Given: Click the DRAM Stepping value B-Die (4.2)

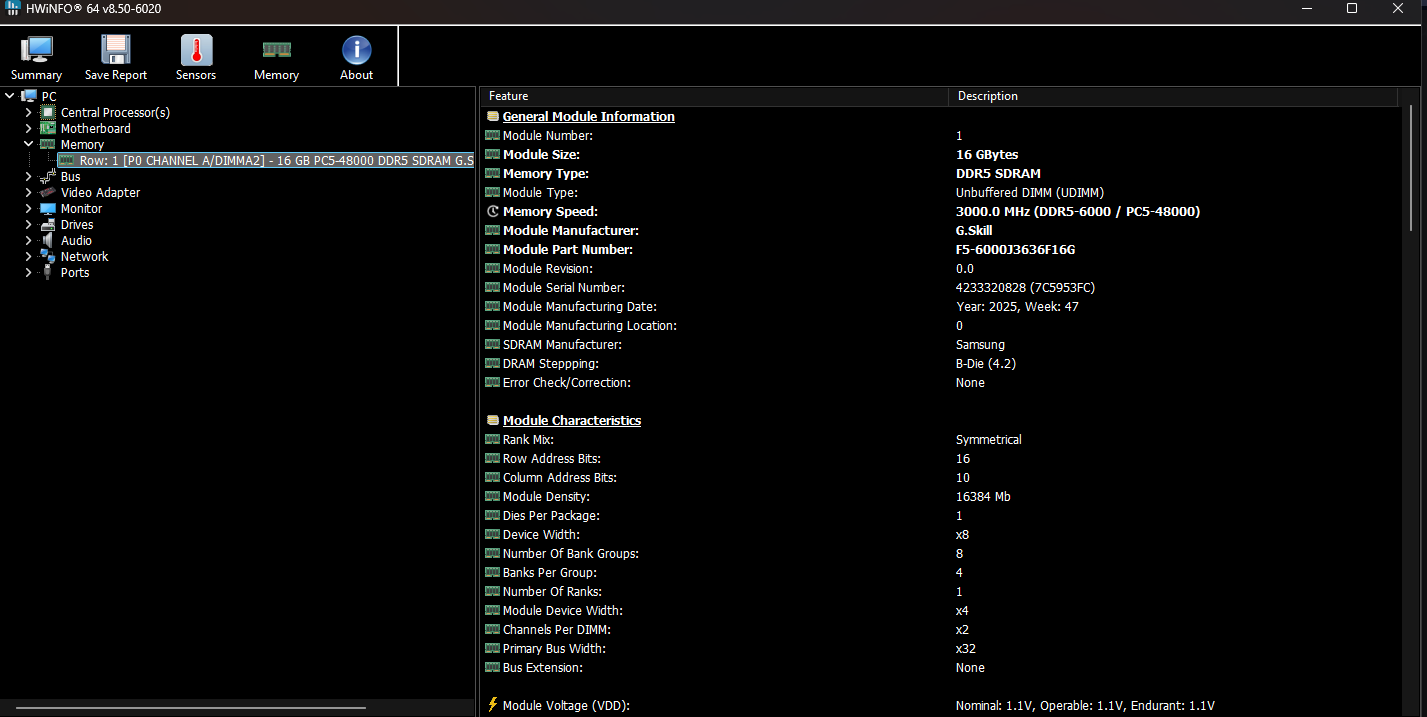Looking at the screenshot, I should [986, 363].
